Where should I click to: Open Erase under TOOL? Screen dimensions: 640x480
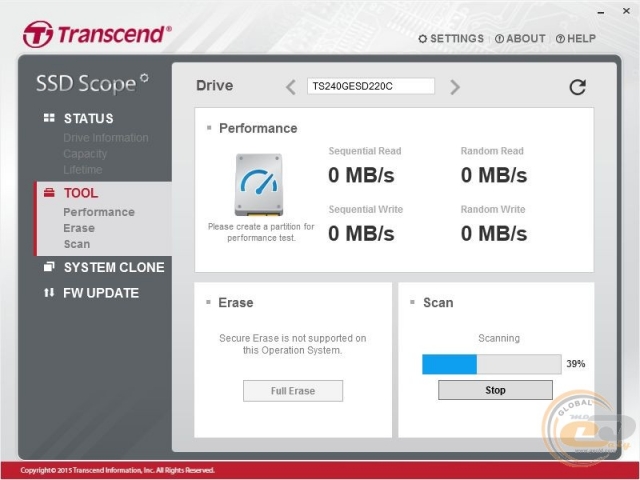pyautogui.click(x=79, y=228)
